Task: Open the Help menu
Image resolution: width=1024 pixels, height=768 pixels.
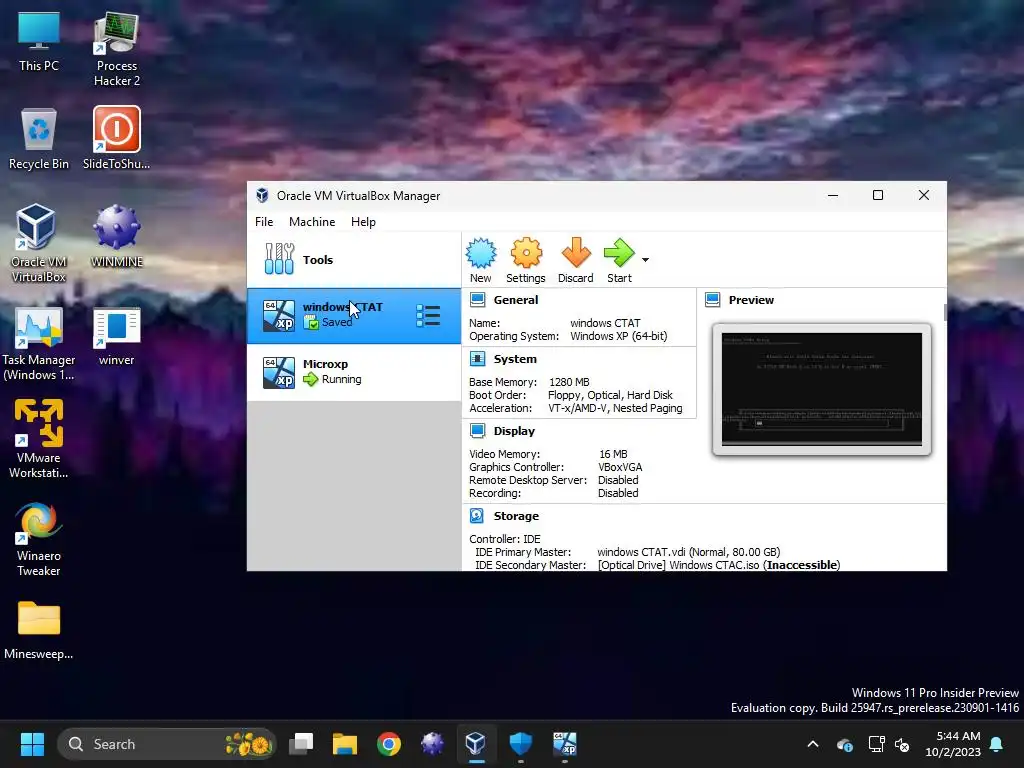Action: 363,221
